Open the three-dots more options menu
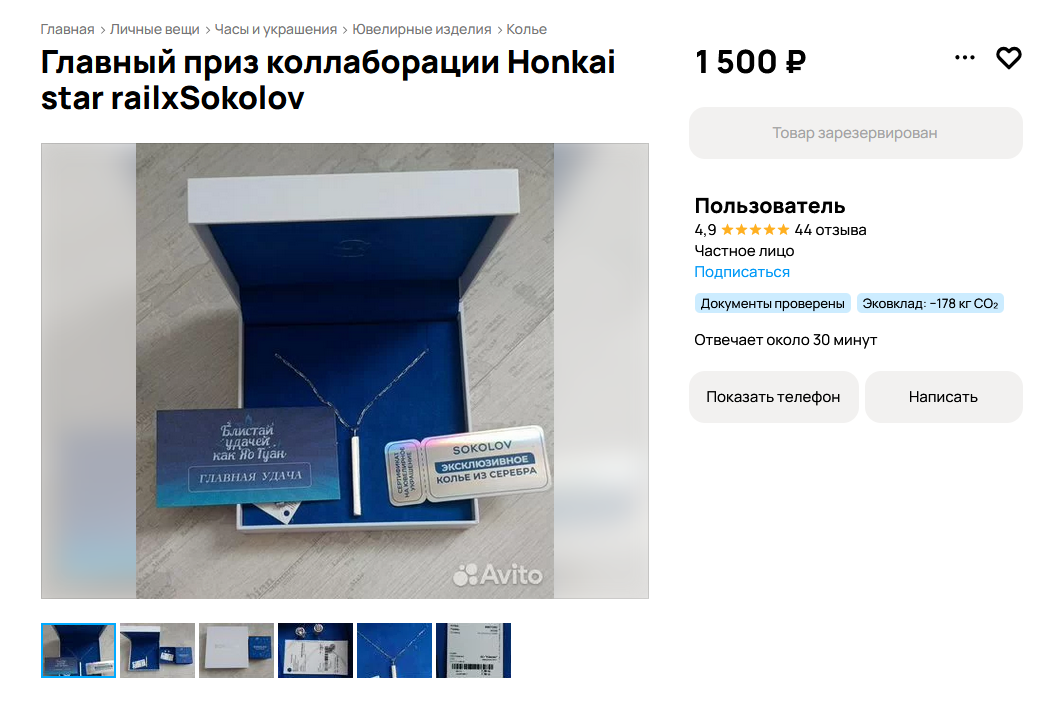This screenshot has width=1059, height=721. point(964,57)
